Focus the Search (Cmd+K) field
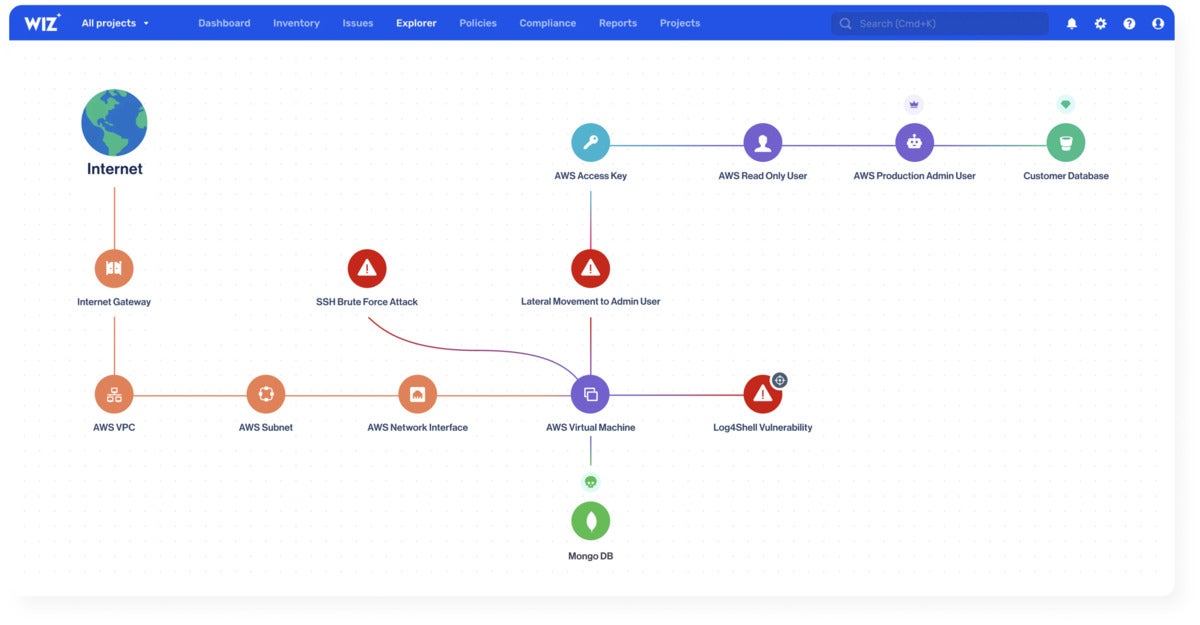1200x625 pixels. coord(940,23)
